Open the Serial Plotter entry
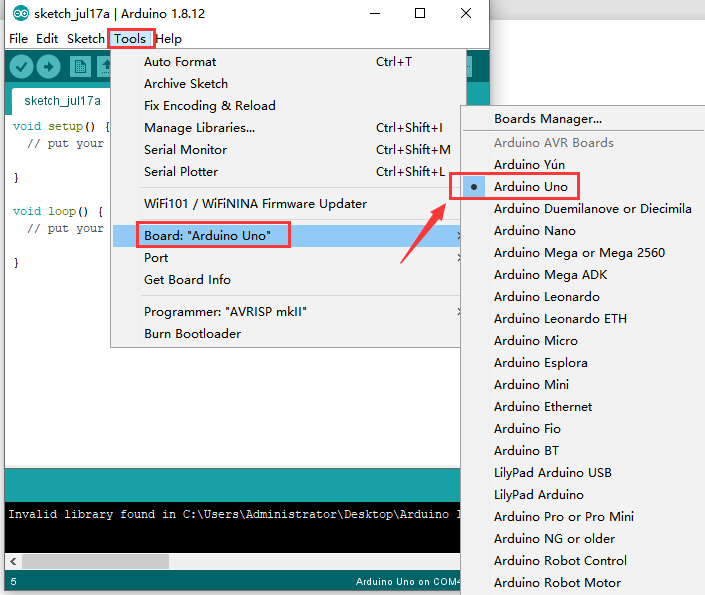The height and width of the screenshot is (595, 705). (x=286, y=172)
